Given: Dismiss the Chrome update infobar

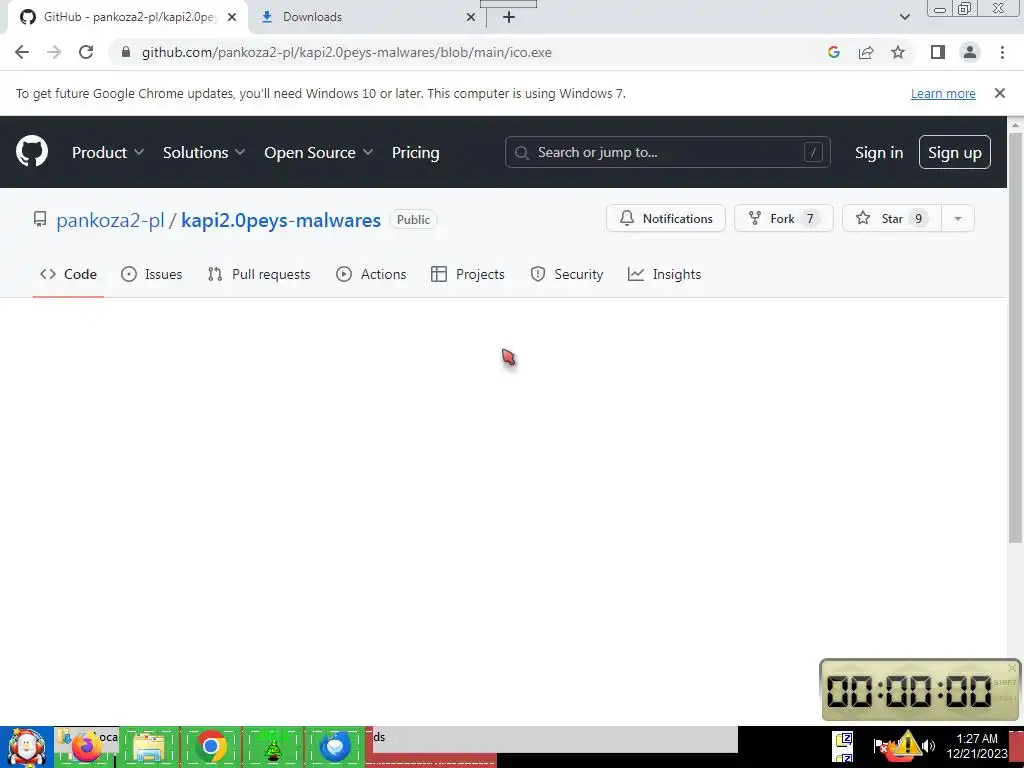Looking at the screenshot, I should tap(999, 93).
